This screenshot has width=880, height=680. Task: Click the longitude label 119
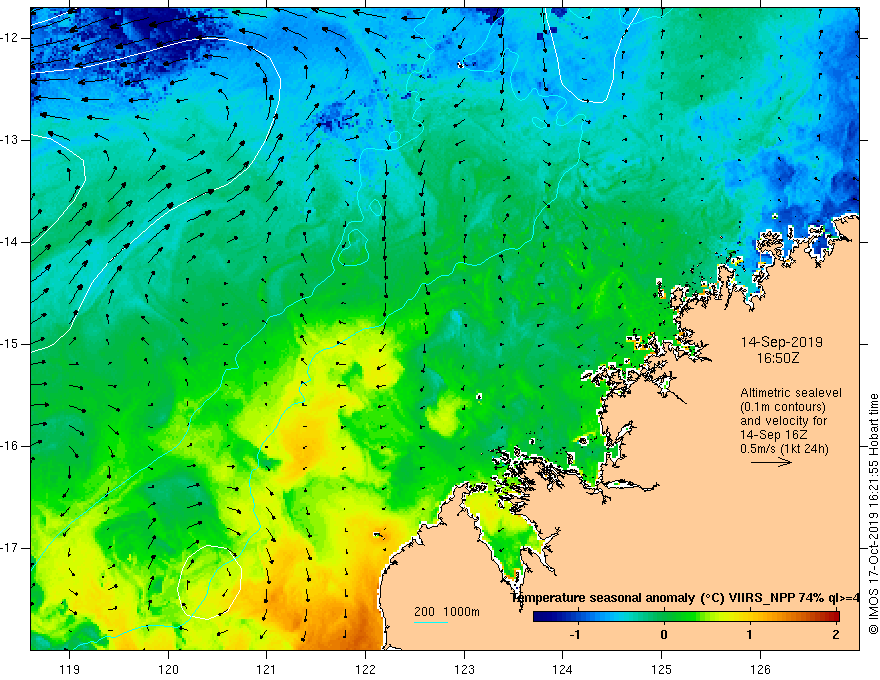pos(70,669)
